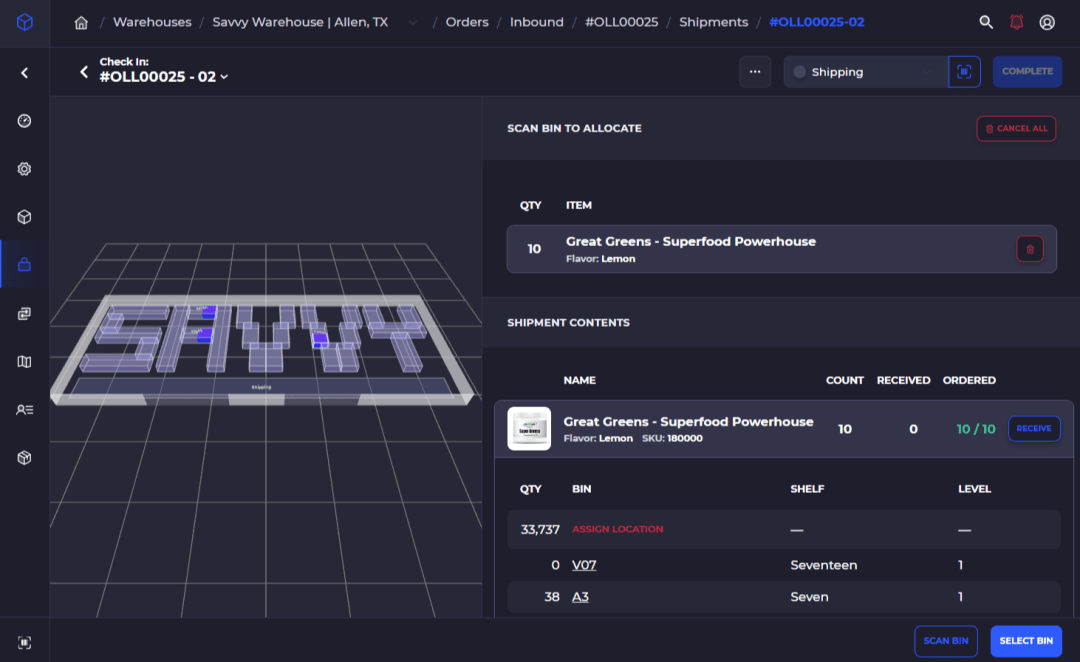
Task: Click RECEIVE for Great Greens item
Action: pyautogui.click(x=1034, y=428)
